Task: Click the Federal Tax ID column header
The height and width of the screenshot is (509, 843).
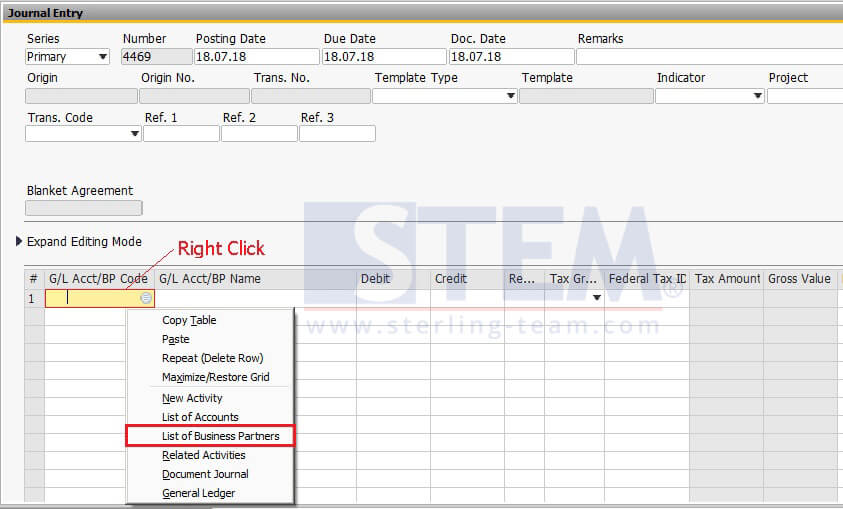Action: pyautogui.click(x=647, y=279)
